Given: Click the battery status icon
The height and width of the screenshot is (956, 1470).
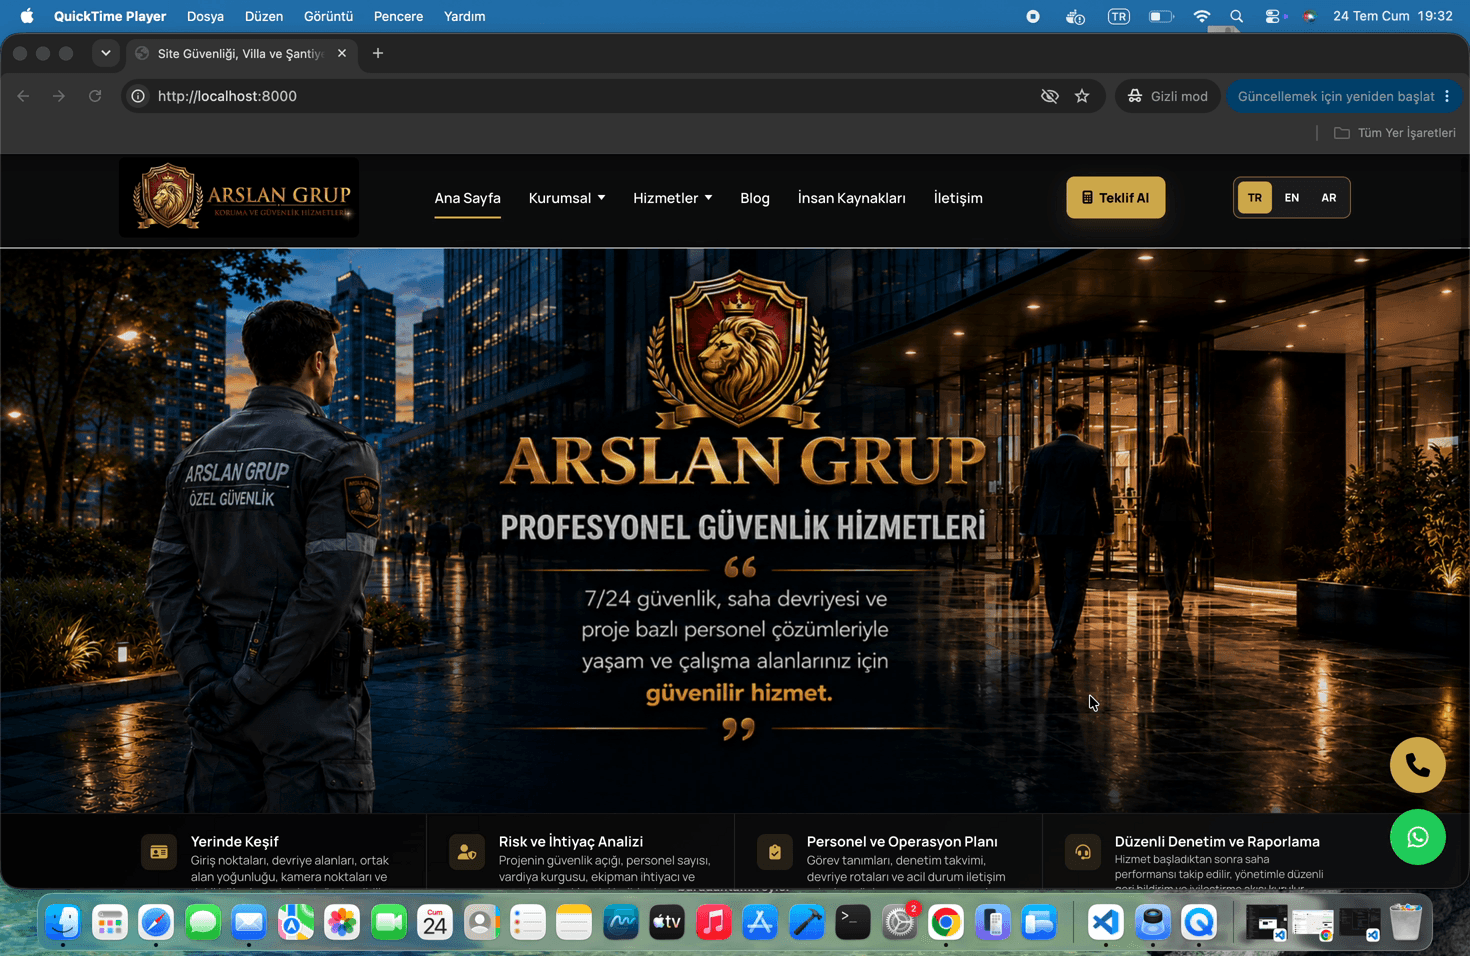Looking at the screenshot, I should coord(1161,16).
